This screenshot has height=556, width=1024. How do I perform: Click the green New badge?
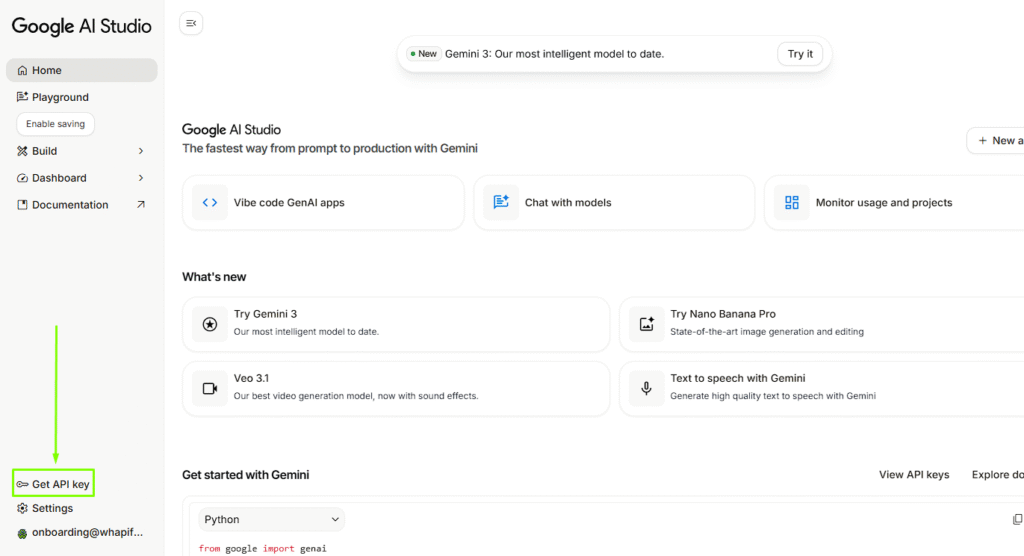(x=424, y=54)
